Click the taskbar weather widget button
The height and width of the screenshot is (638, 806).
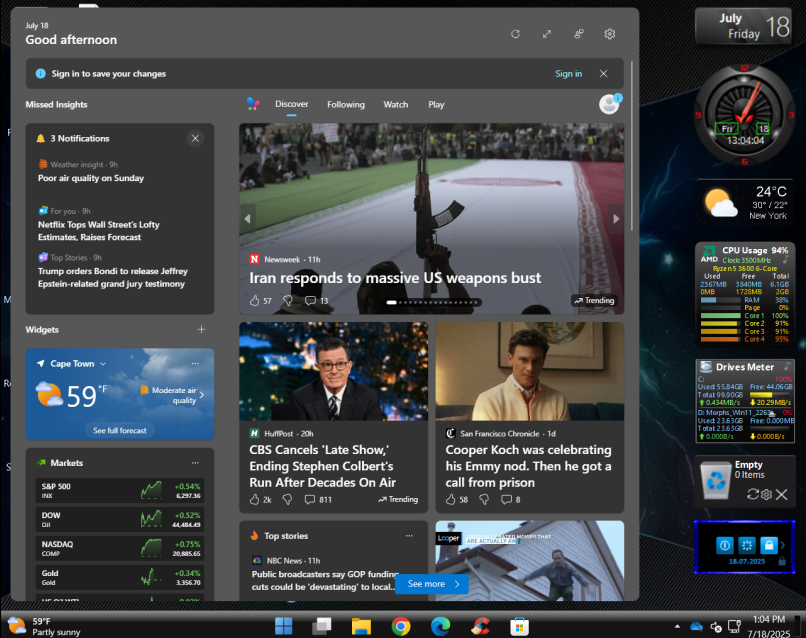(45, 626)
